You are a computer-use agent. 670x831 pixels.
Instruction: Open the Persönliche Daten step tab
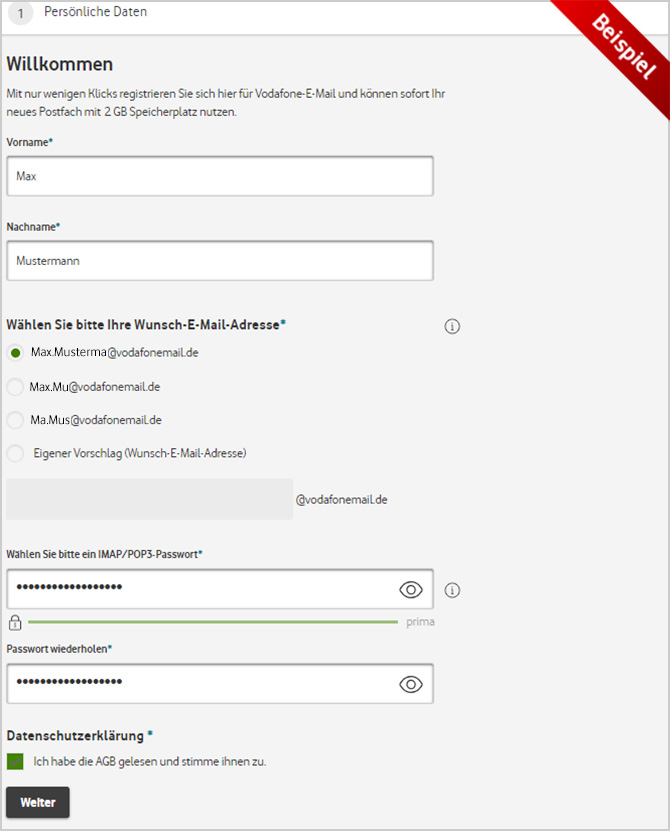tap(96, 13)
